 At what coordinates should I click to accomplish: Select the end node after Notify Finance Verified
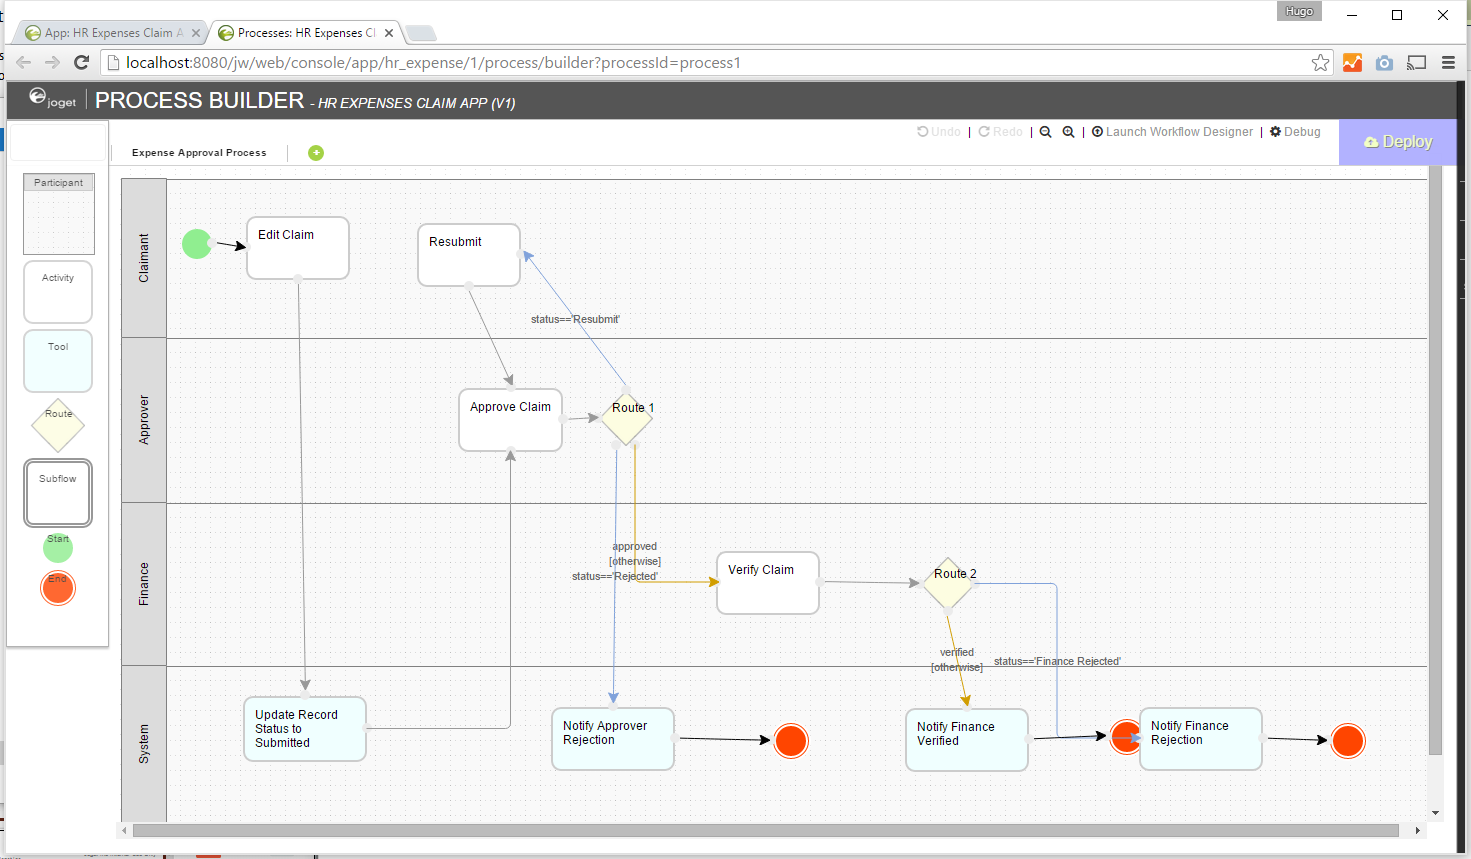[1124, 738]
